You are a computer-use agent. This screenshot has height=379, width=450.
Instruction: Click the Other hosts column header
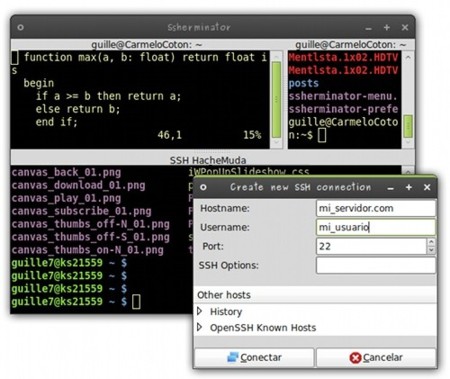315,295
